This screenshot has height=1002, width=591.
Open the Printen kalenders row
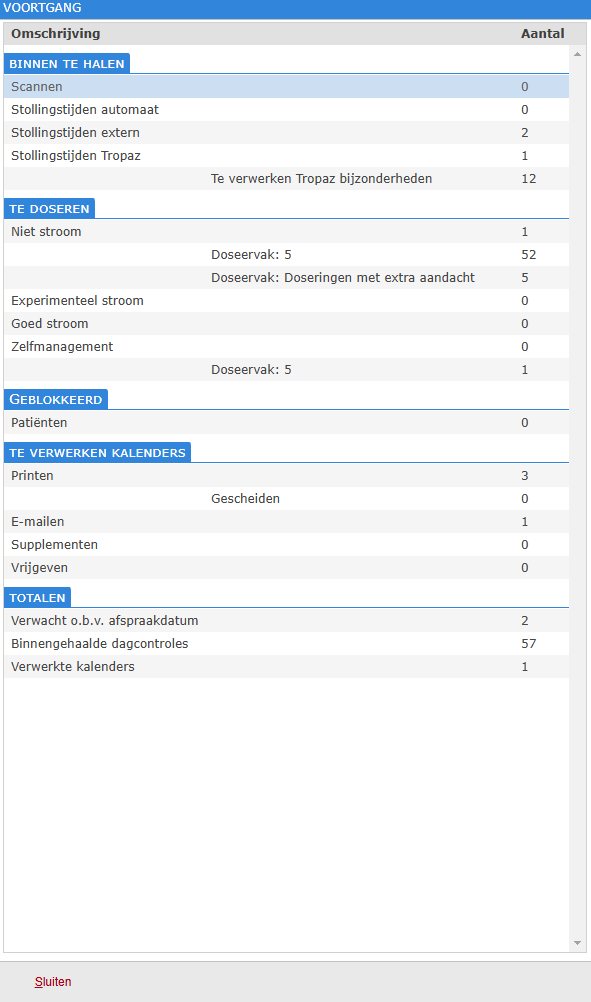point(286,475)
